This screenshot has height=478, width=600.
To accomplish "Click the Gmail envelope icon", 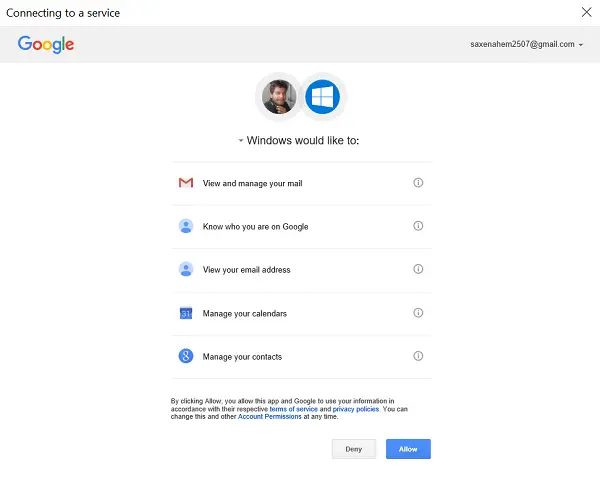I will tap(186, 183).
